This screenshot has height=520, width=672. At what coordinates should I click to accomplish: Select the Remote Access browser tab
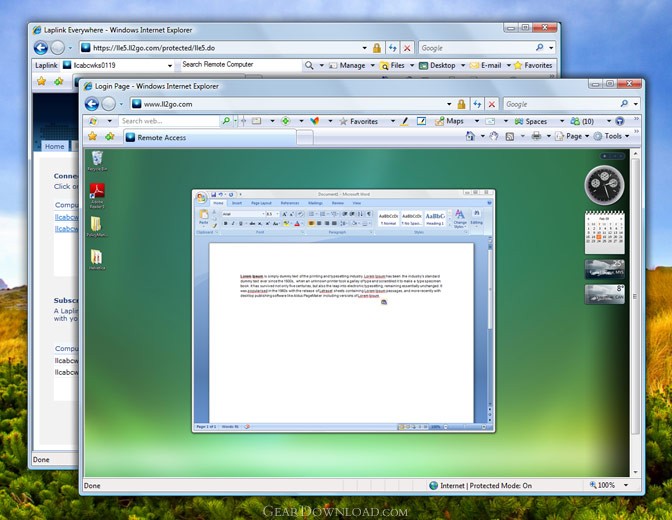pos(210,138)
